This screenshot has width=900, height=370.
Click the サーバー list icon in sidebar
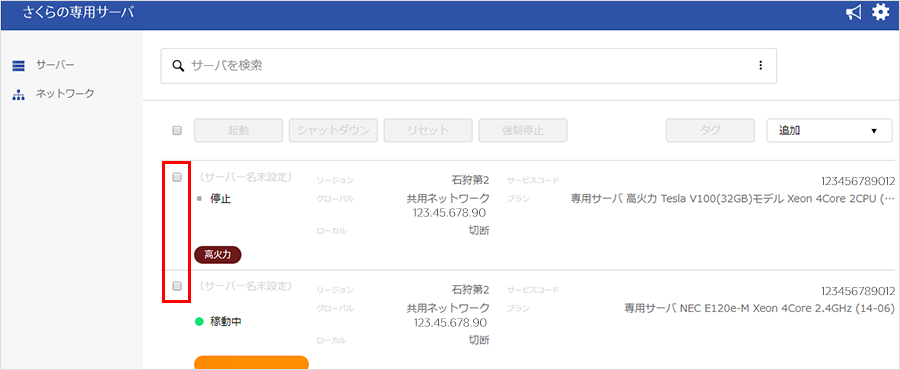coord(18,65)
